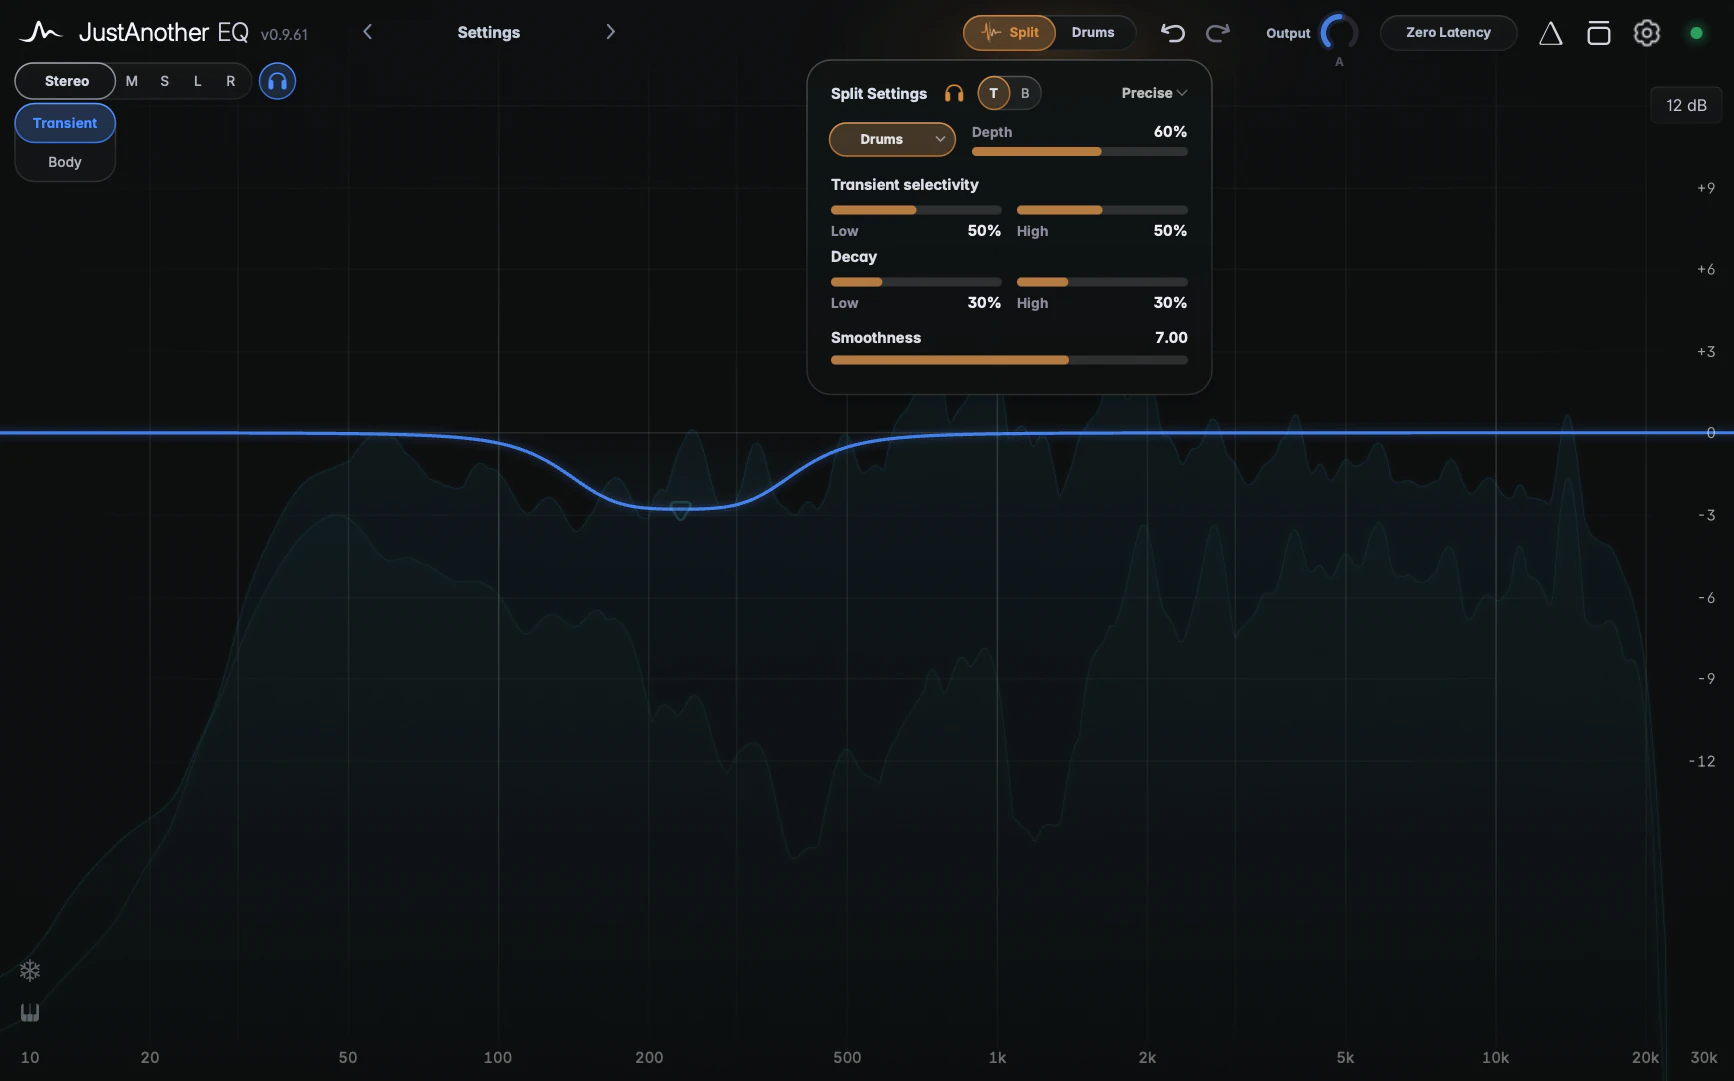This screenshot has width=1734, height=1081.
Task: Toggle the blue headphones solo button
Action: coord(277,81)
